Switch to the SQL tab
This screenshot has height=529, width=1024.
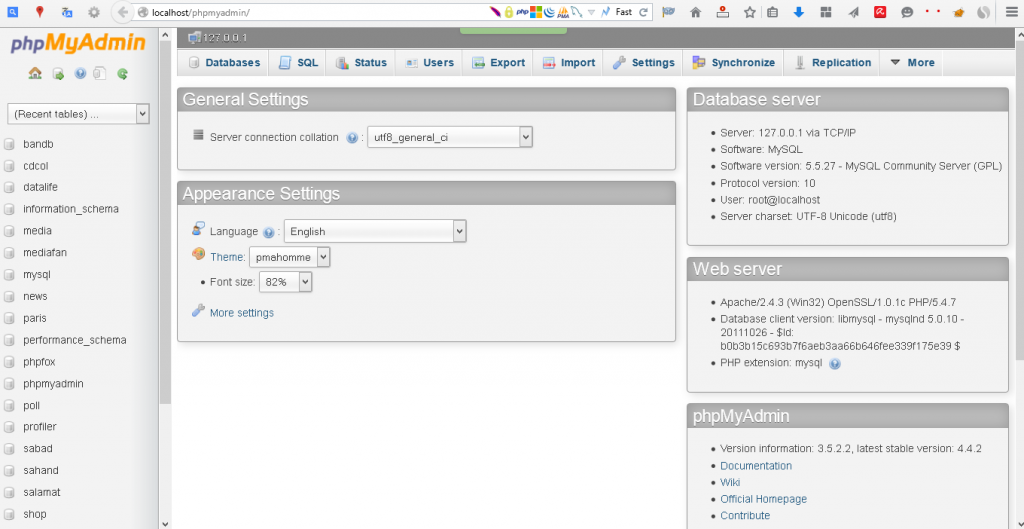pos(298,63)
